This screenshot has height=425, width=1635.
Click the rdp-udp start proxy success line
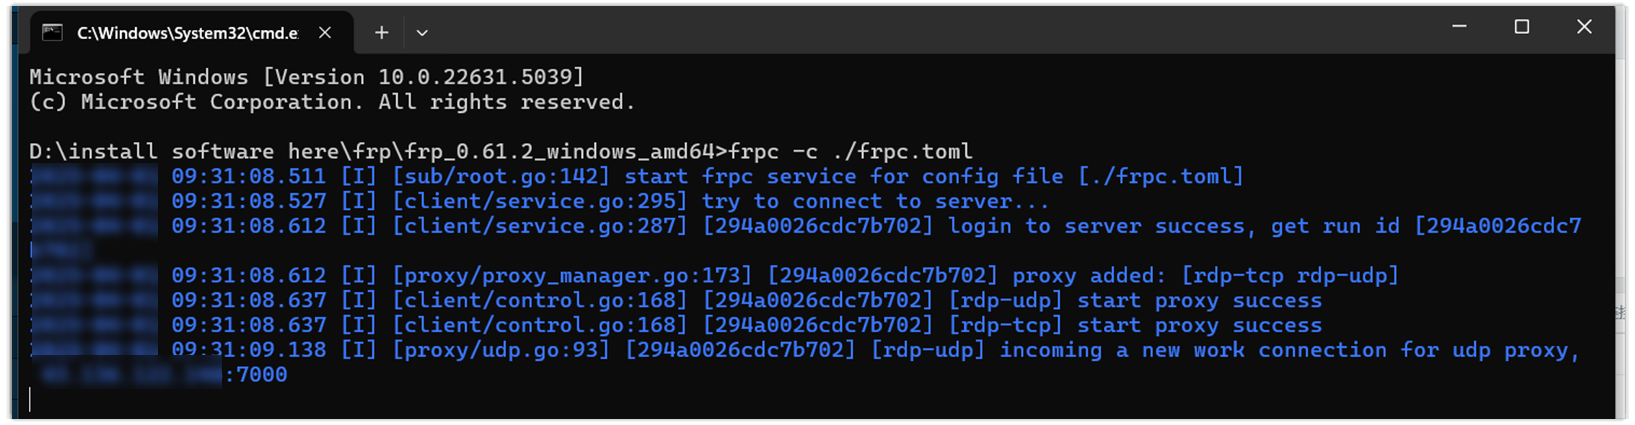[1135, 301]
